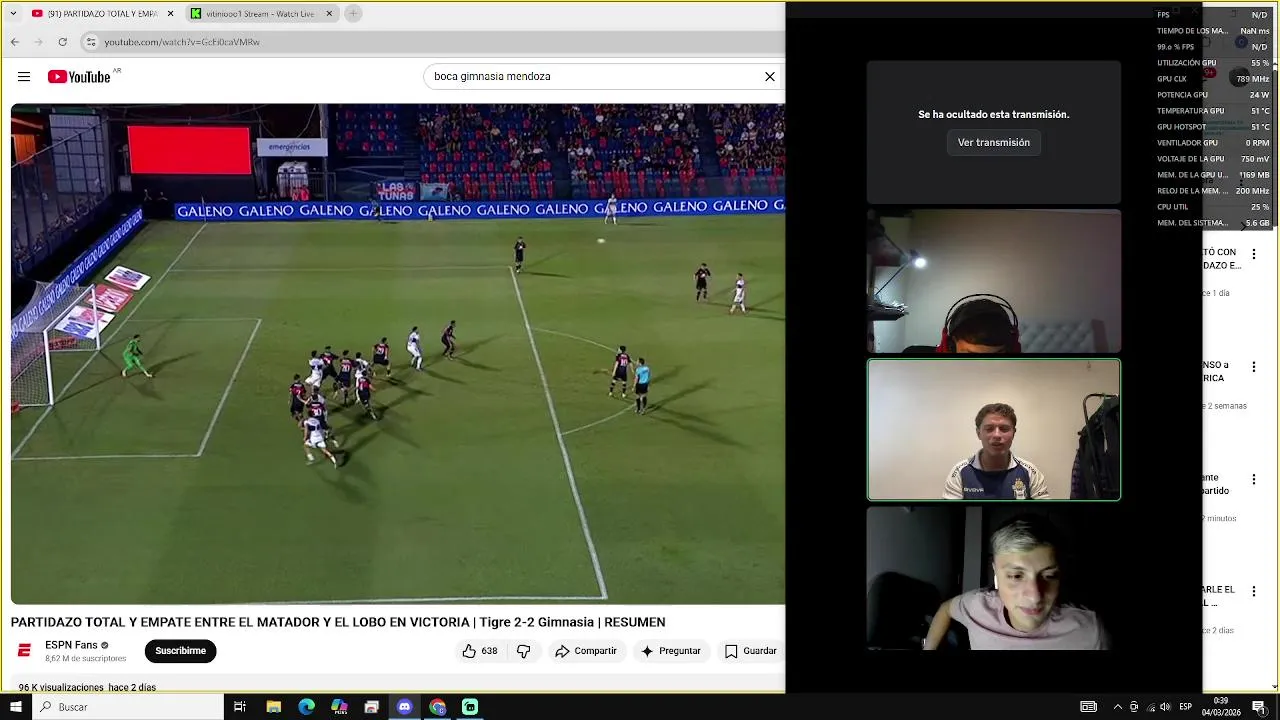The image size is (1280, 720).
Task: Click the youtube.com address bar URL
Action: tap(182, 42)
